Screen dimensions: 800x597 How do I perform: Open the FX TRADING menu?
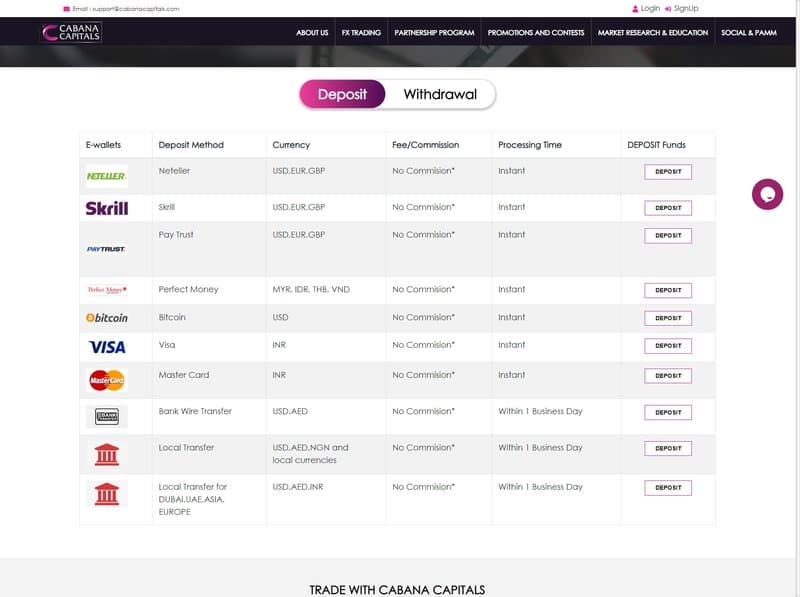pos(361,33)
